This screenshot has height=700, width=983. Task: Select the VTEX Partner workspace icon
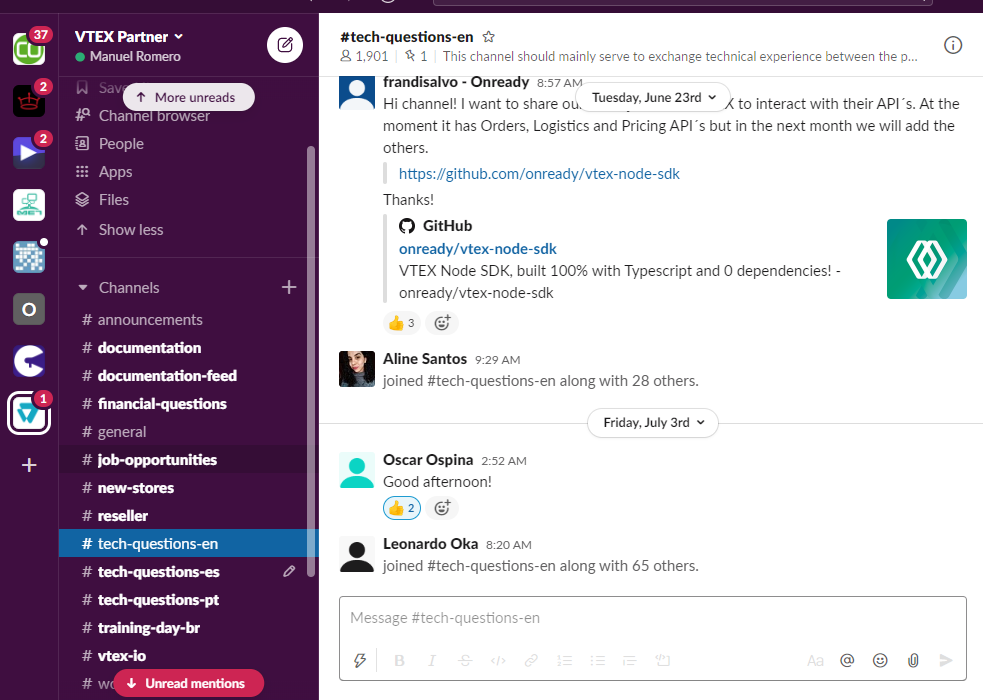coord(29,414)
